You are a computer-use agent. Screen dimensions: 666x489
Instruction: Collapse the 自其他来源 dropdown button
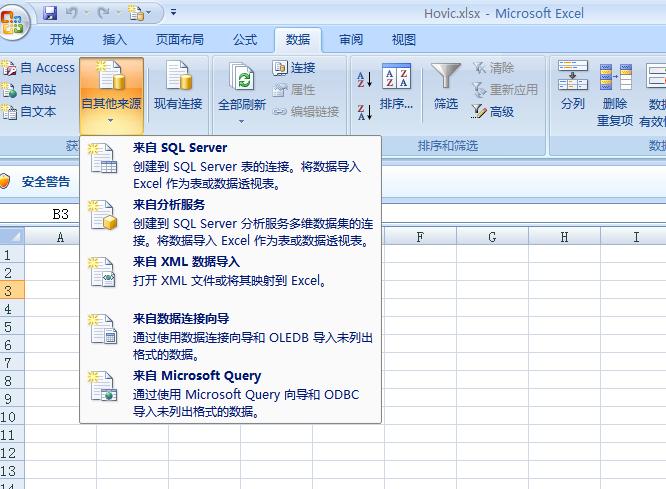pos(111,96)
